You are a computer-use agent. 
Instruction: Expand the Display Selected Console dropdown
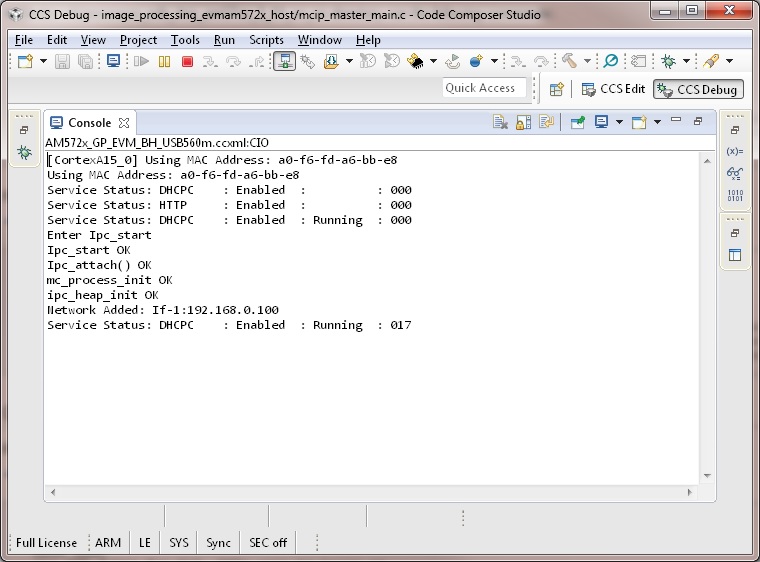[620, 123]
